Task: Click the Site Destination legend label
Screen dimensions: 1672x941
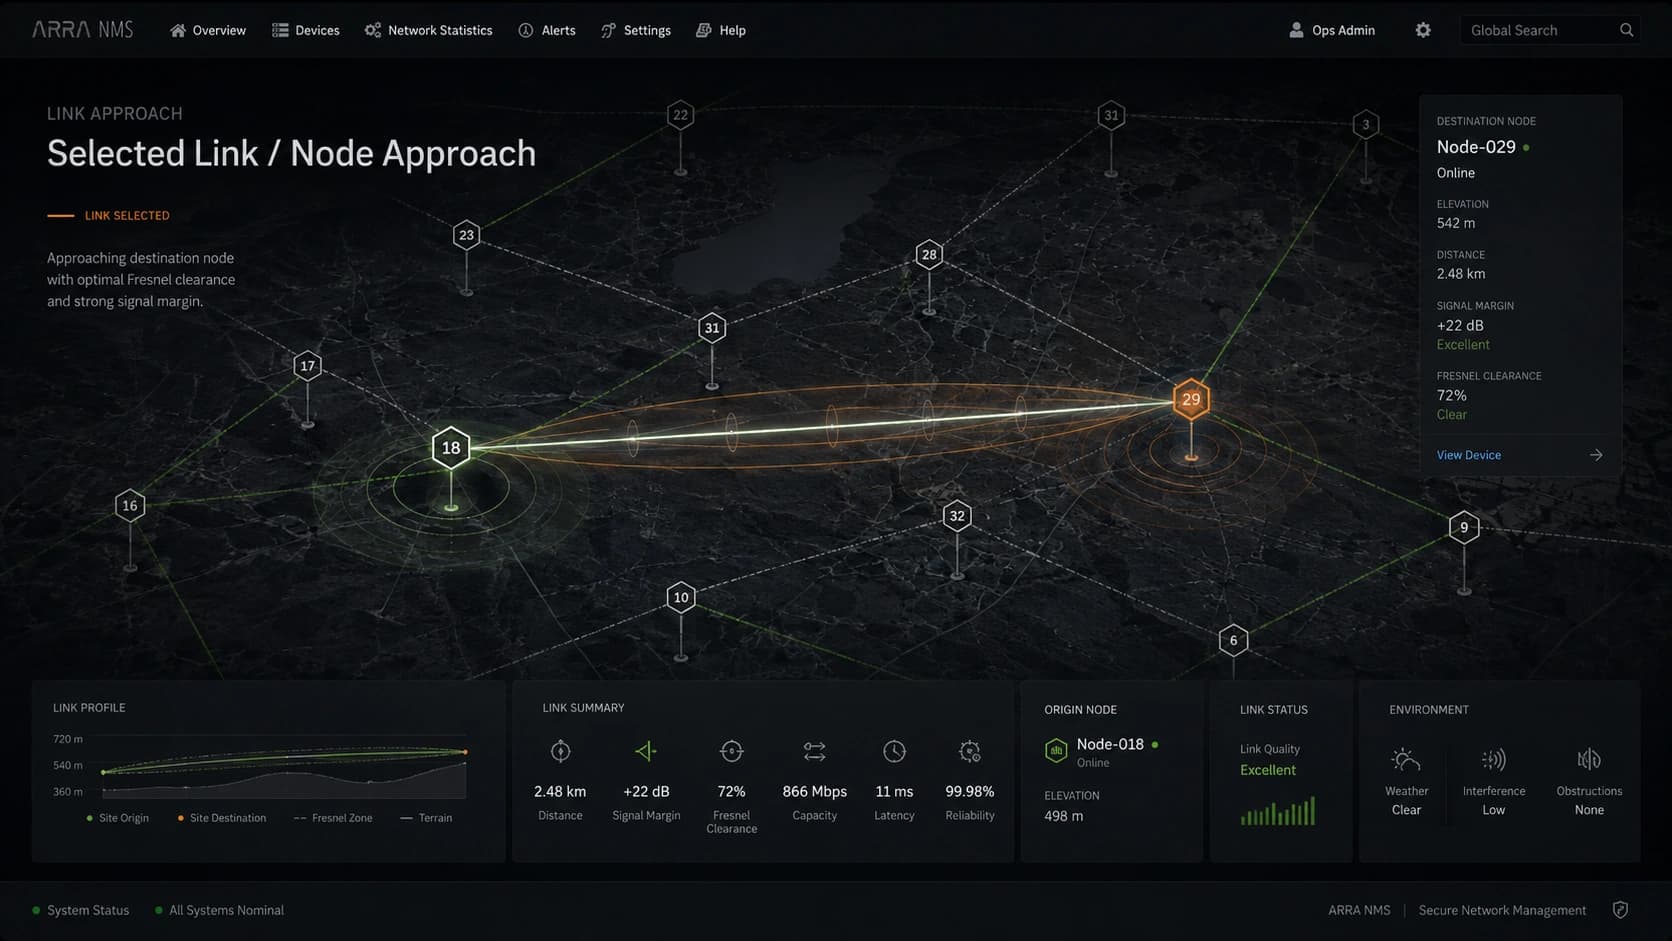Action: point(228,818)
